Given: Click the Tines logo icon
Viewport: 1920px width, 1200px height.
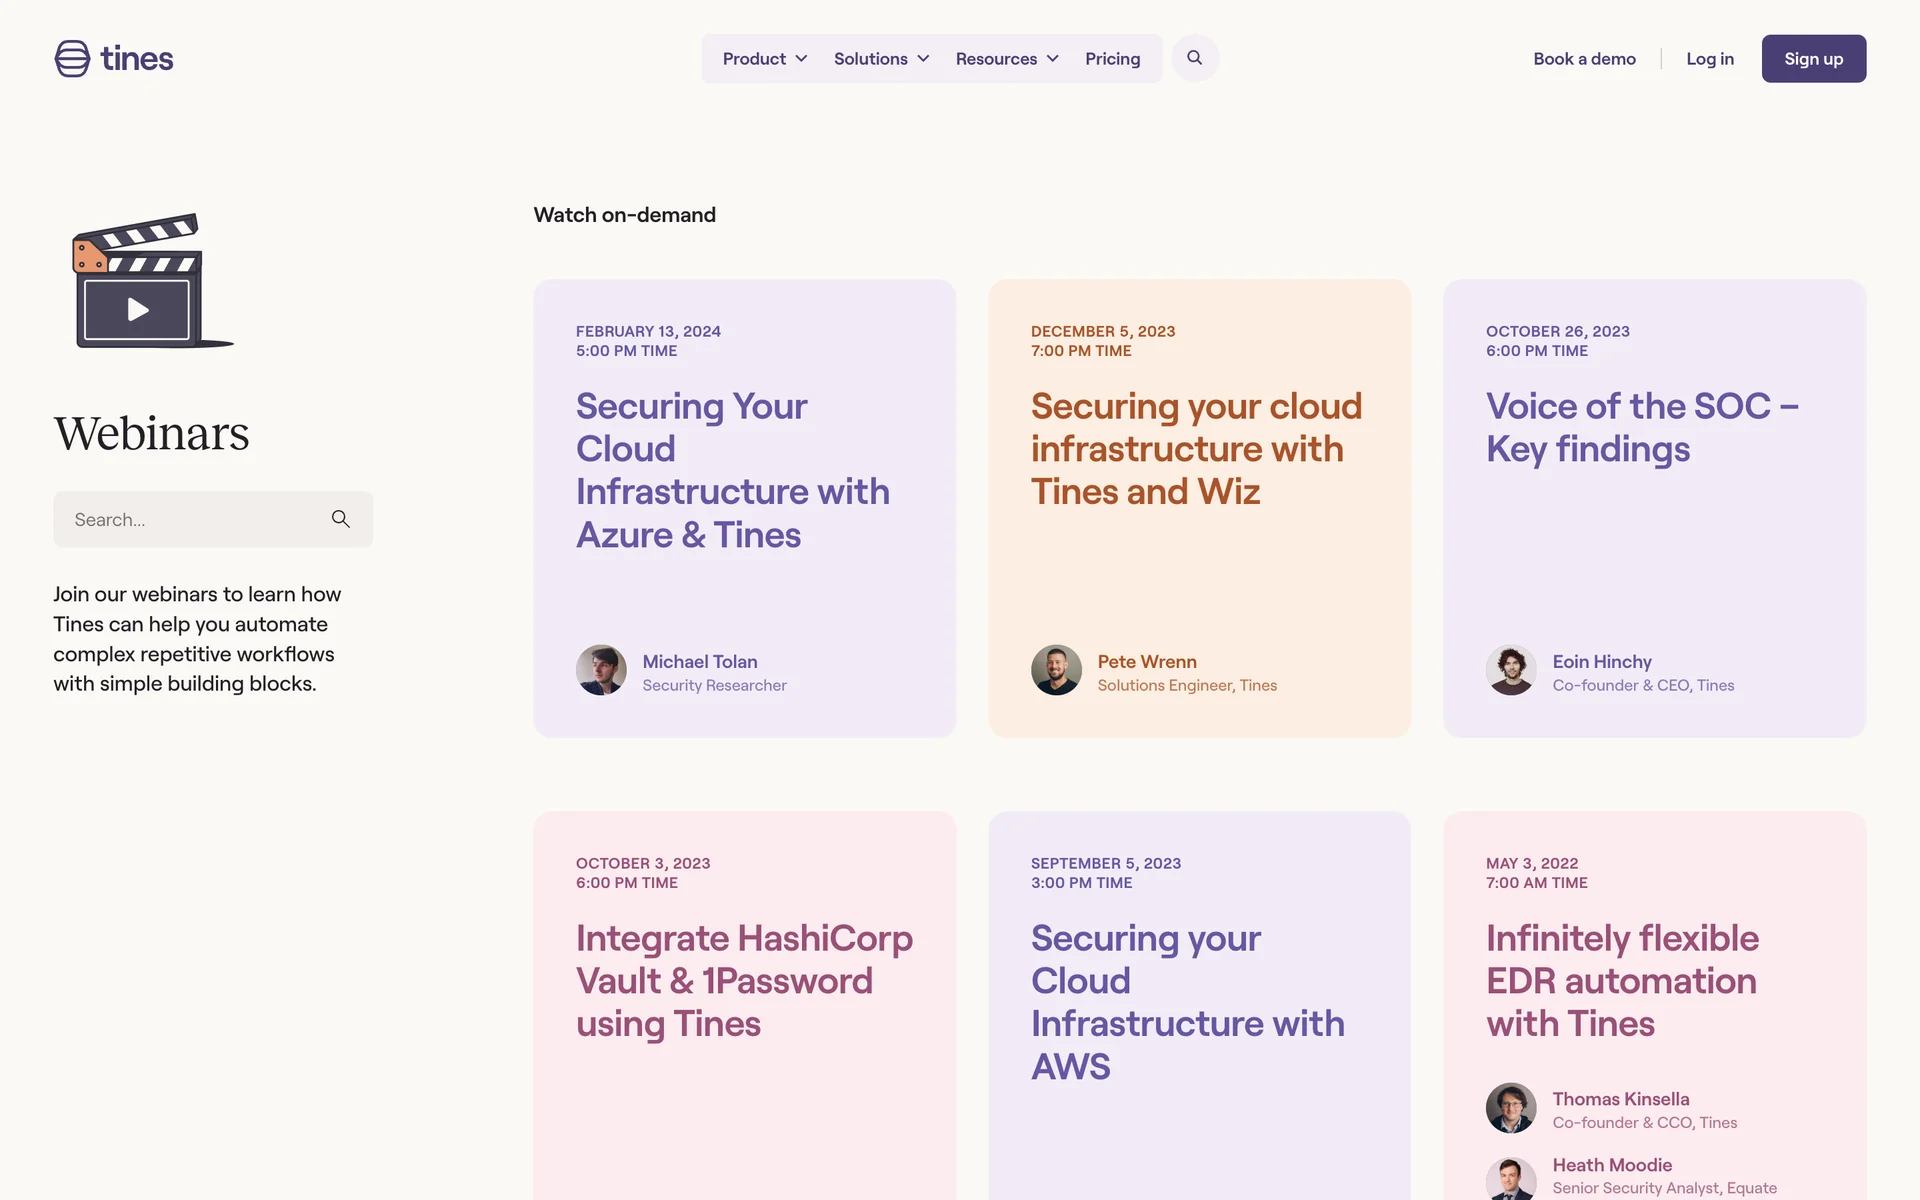Looking at the screenshot, I should pyautogui.click(x=72, y=59).
